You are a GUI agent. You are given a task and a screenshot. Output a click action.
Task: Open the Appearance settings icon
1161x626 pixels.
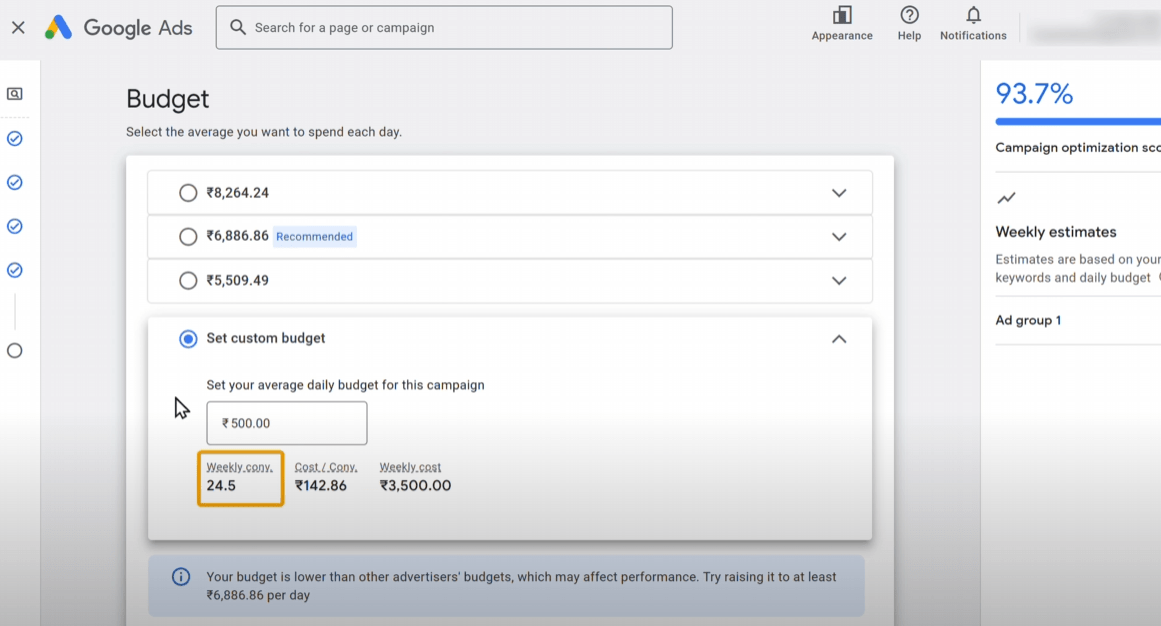coord(842,16)
